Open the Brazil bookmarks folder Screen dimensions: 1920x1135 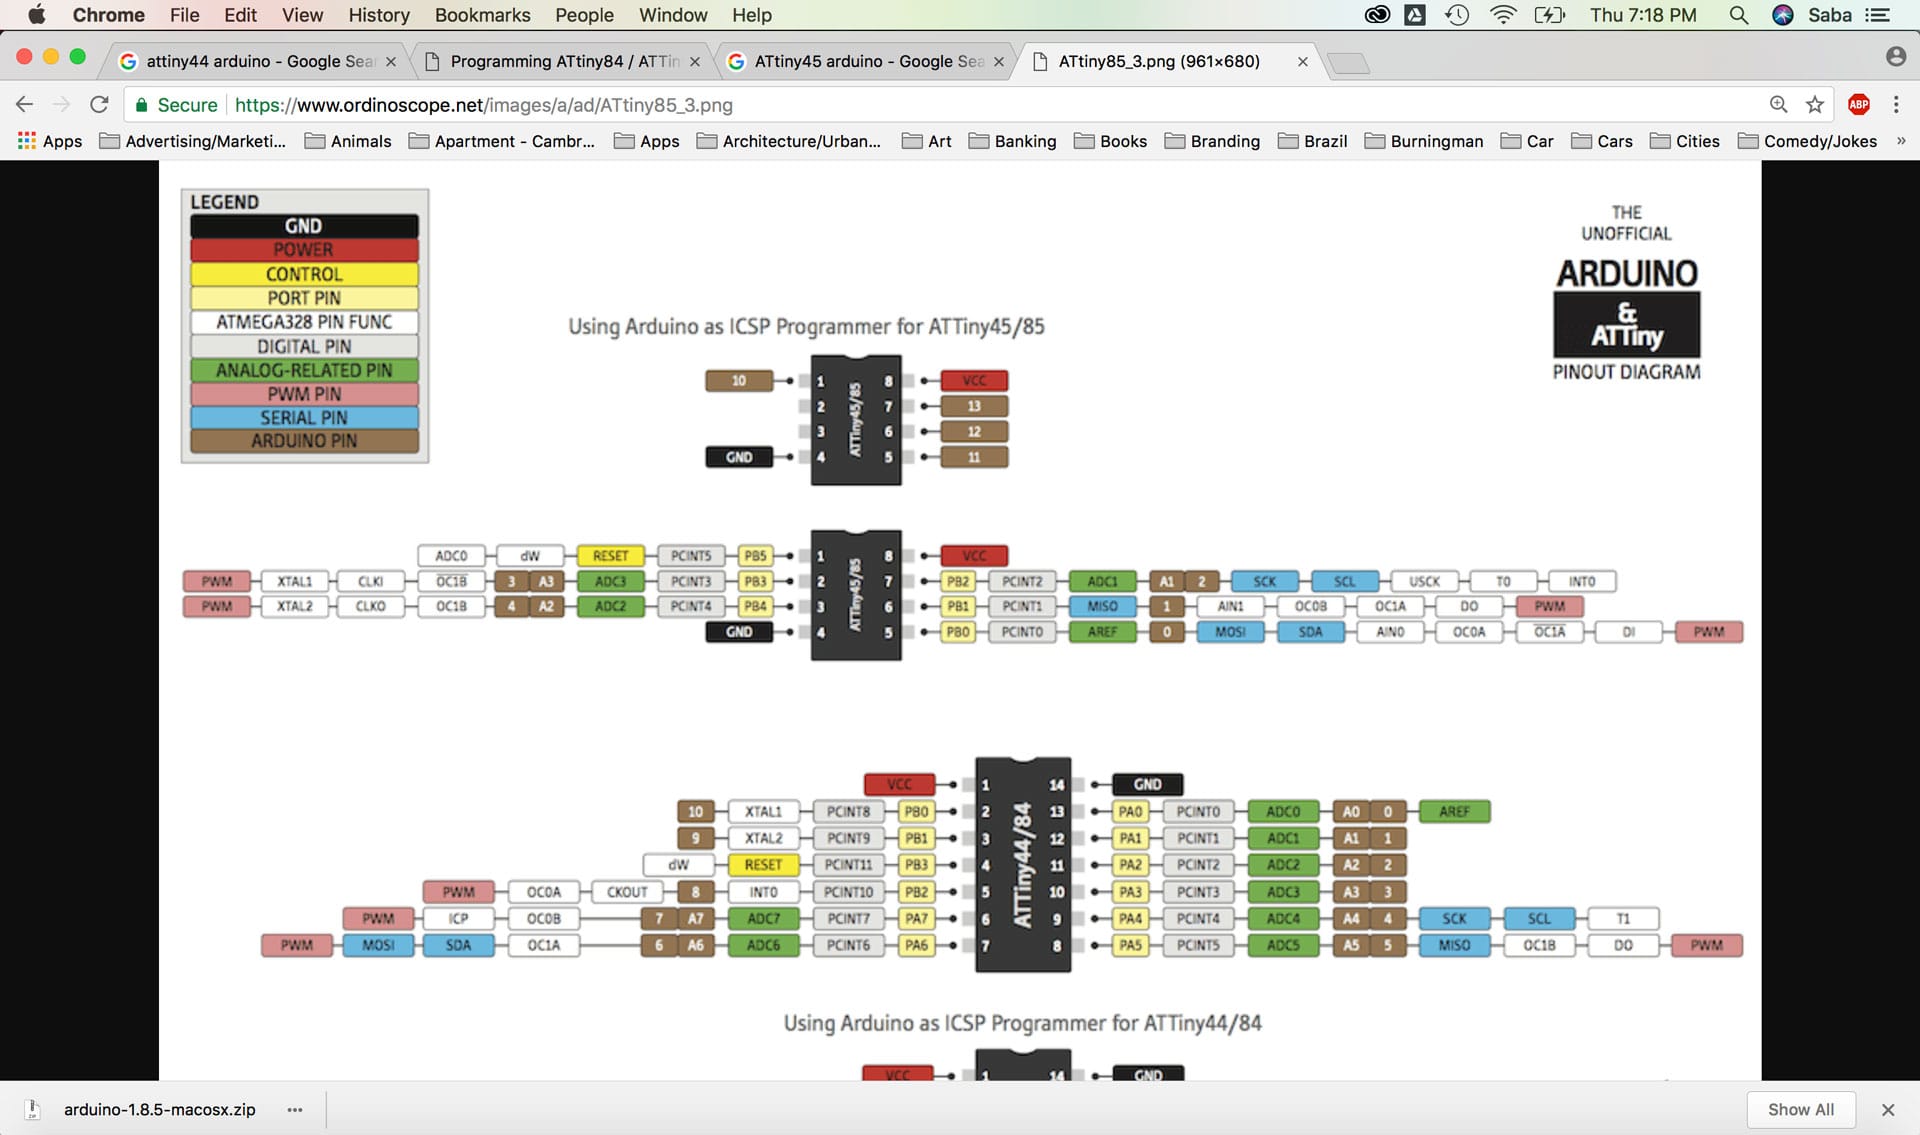(1313, 141)
